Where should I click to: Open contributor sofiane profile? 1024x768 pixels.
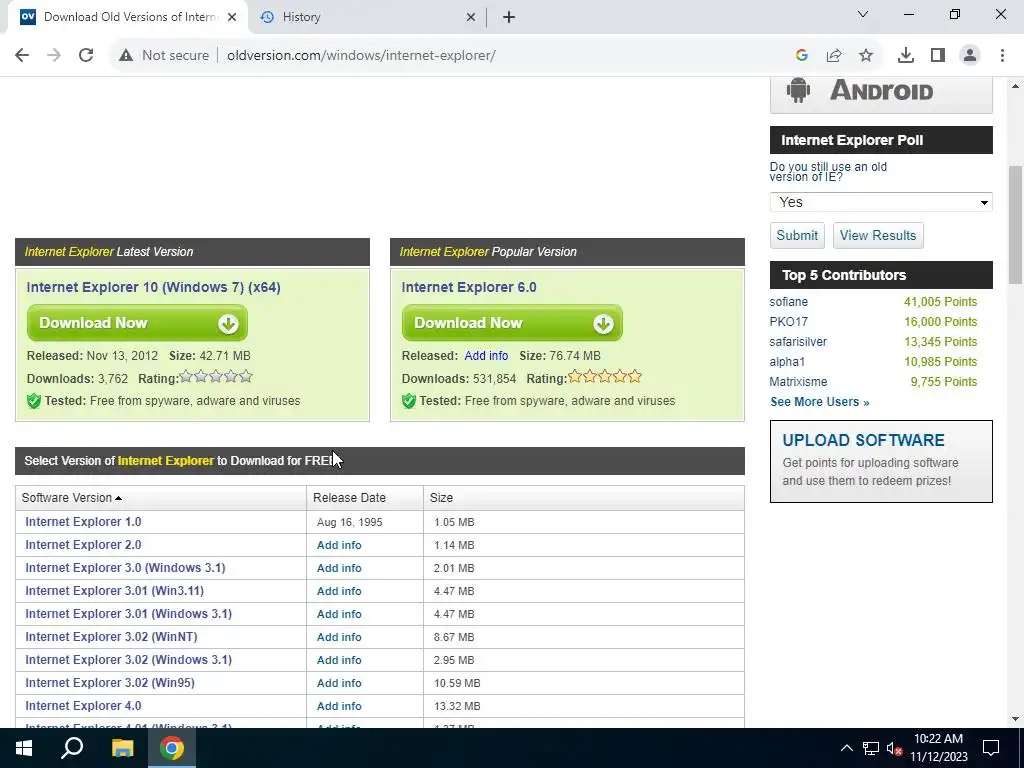coord(788,302)
